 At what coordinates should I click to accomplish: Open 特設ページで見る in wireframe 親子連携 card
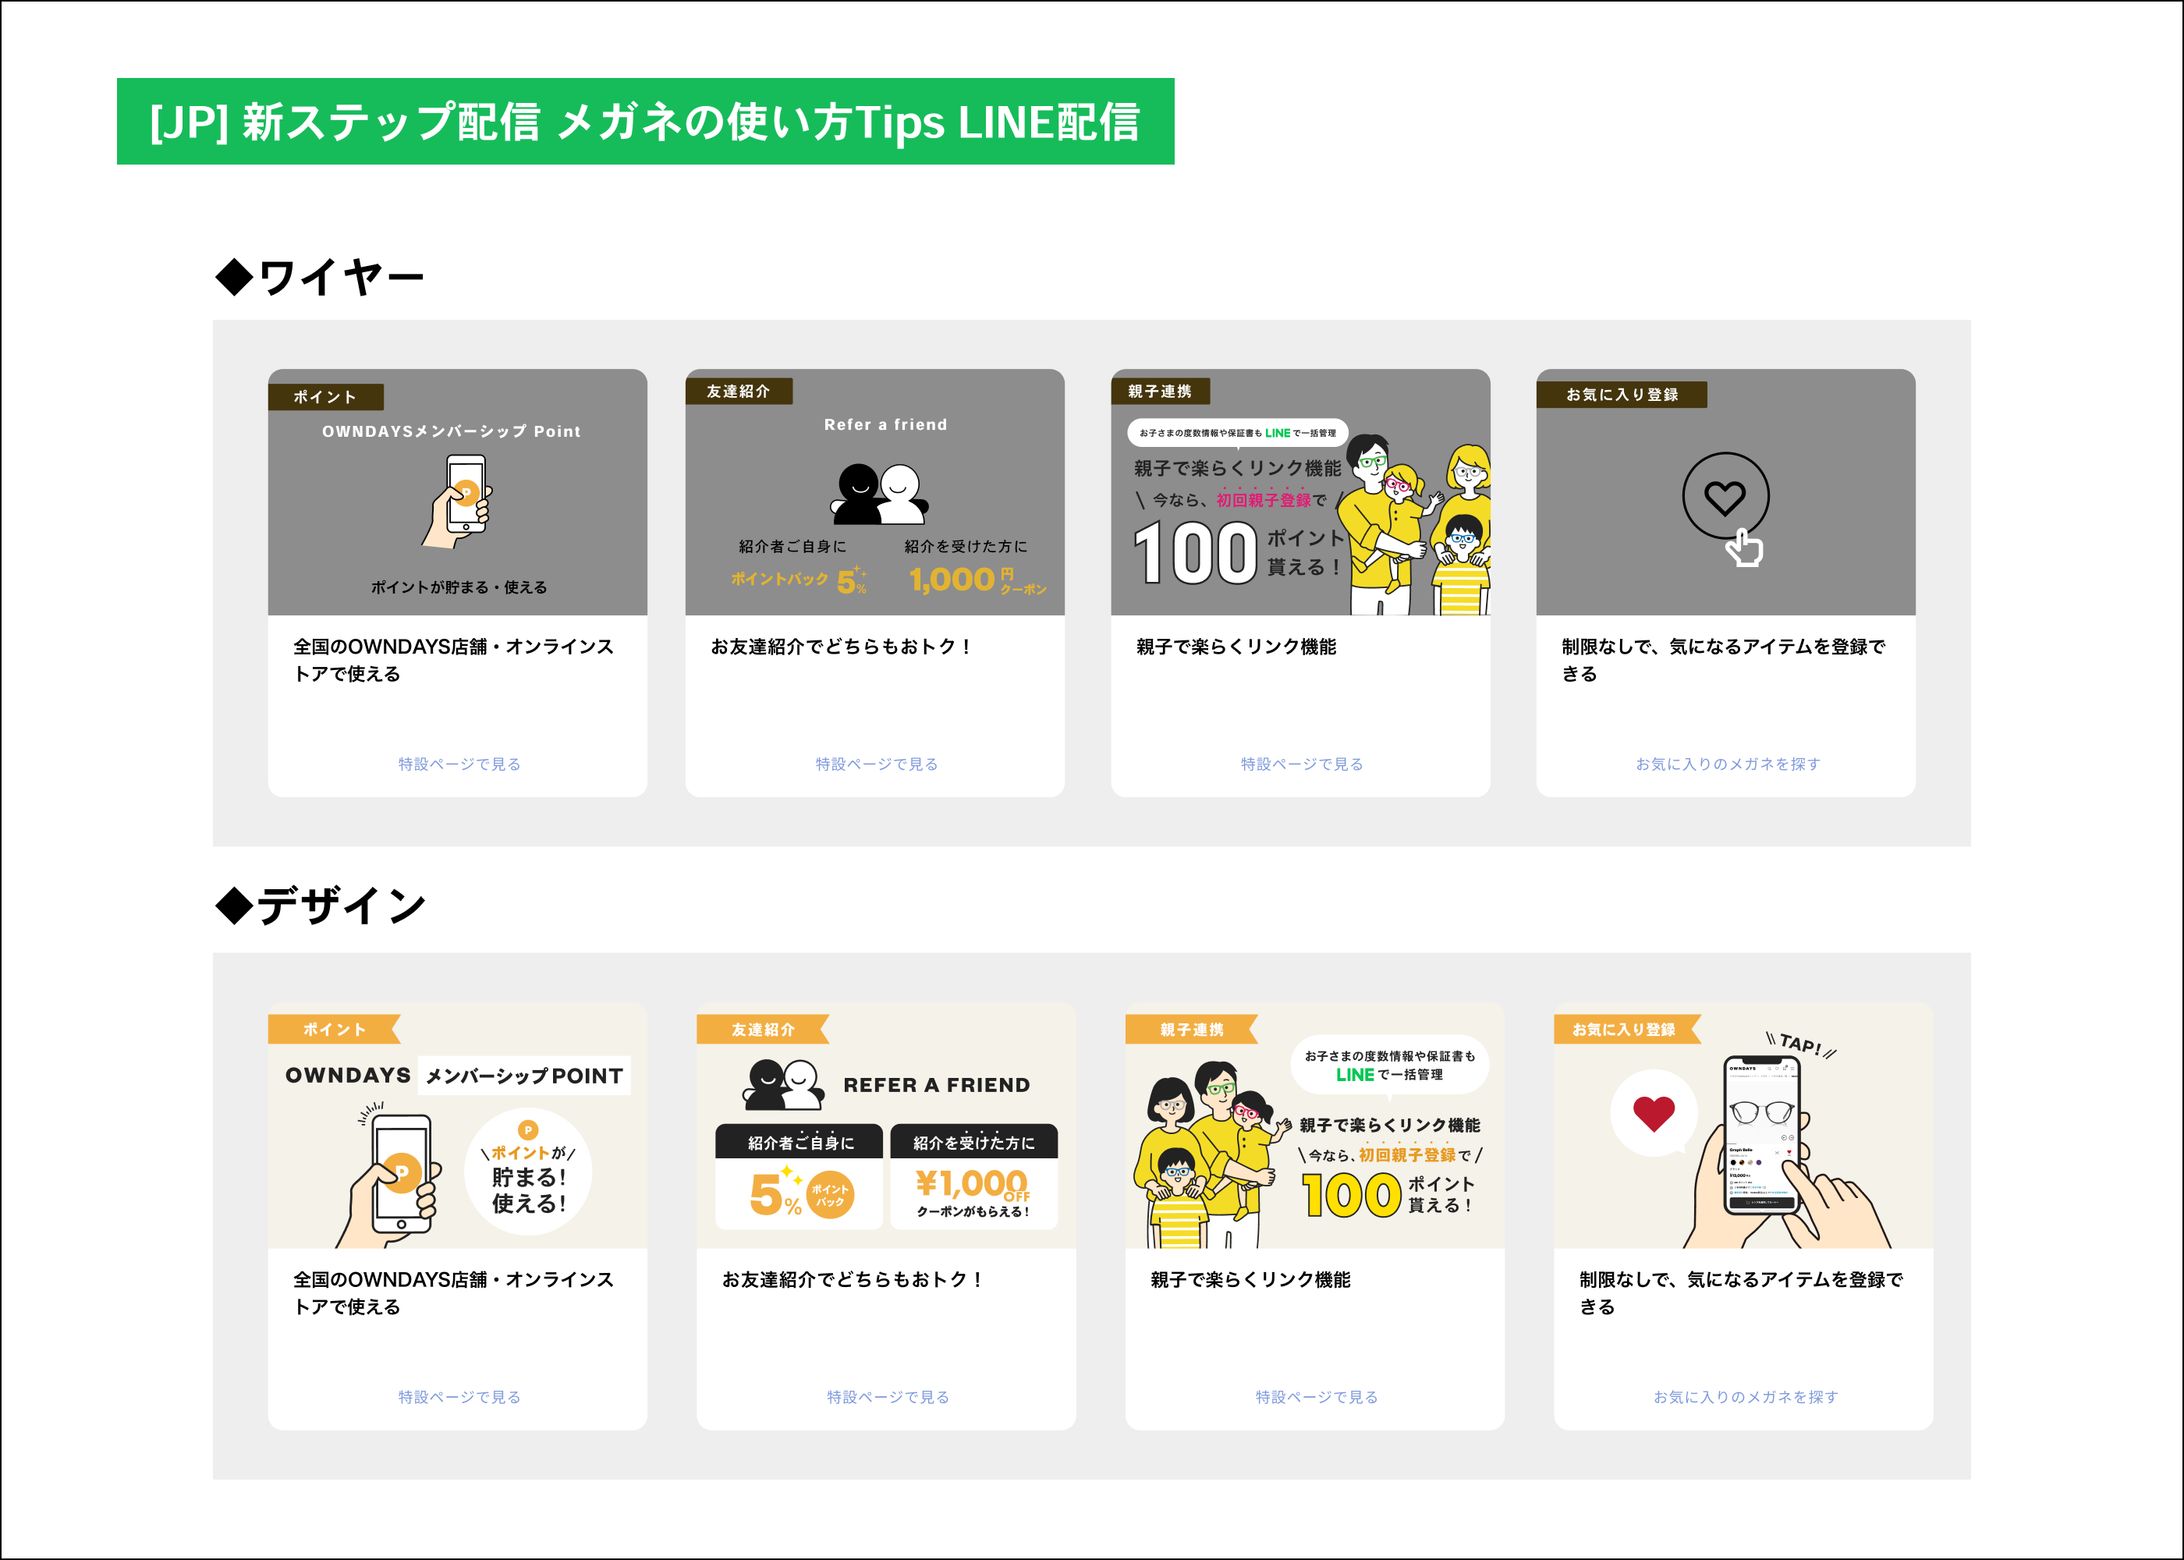pyautogui.click(x=1301, y=764)
